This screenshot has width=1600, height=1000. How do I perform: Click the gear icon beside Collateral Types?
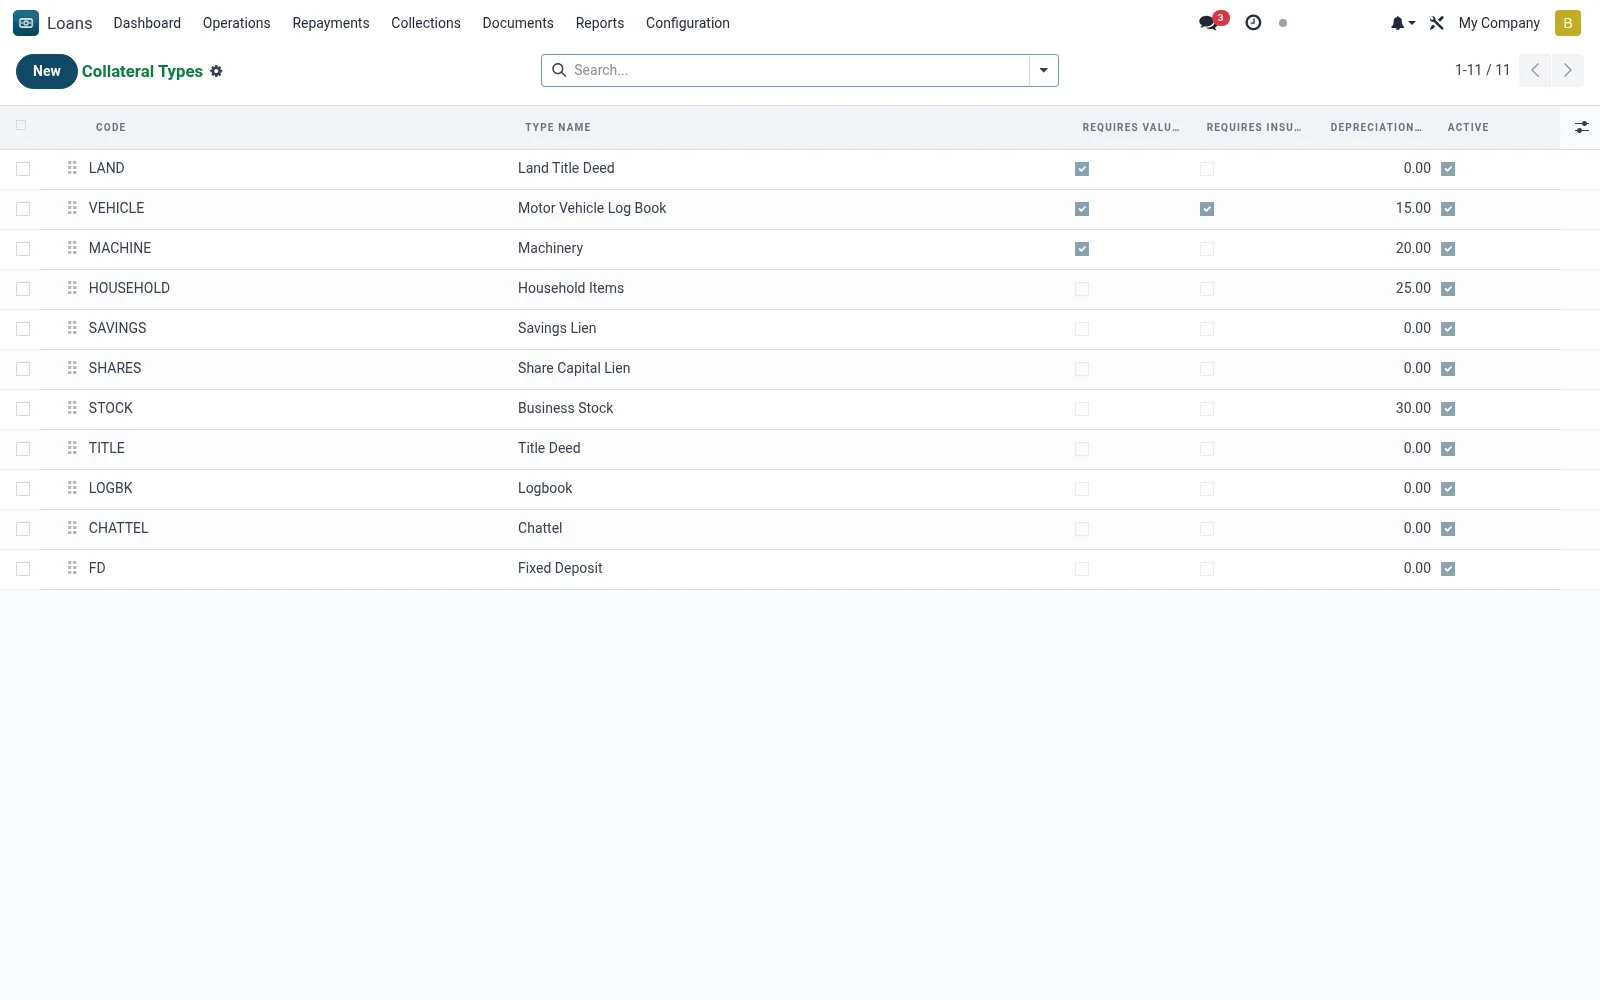216,71
